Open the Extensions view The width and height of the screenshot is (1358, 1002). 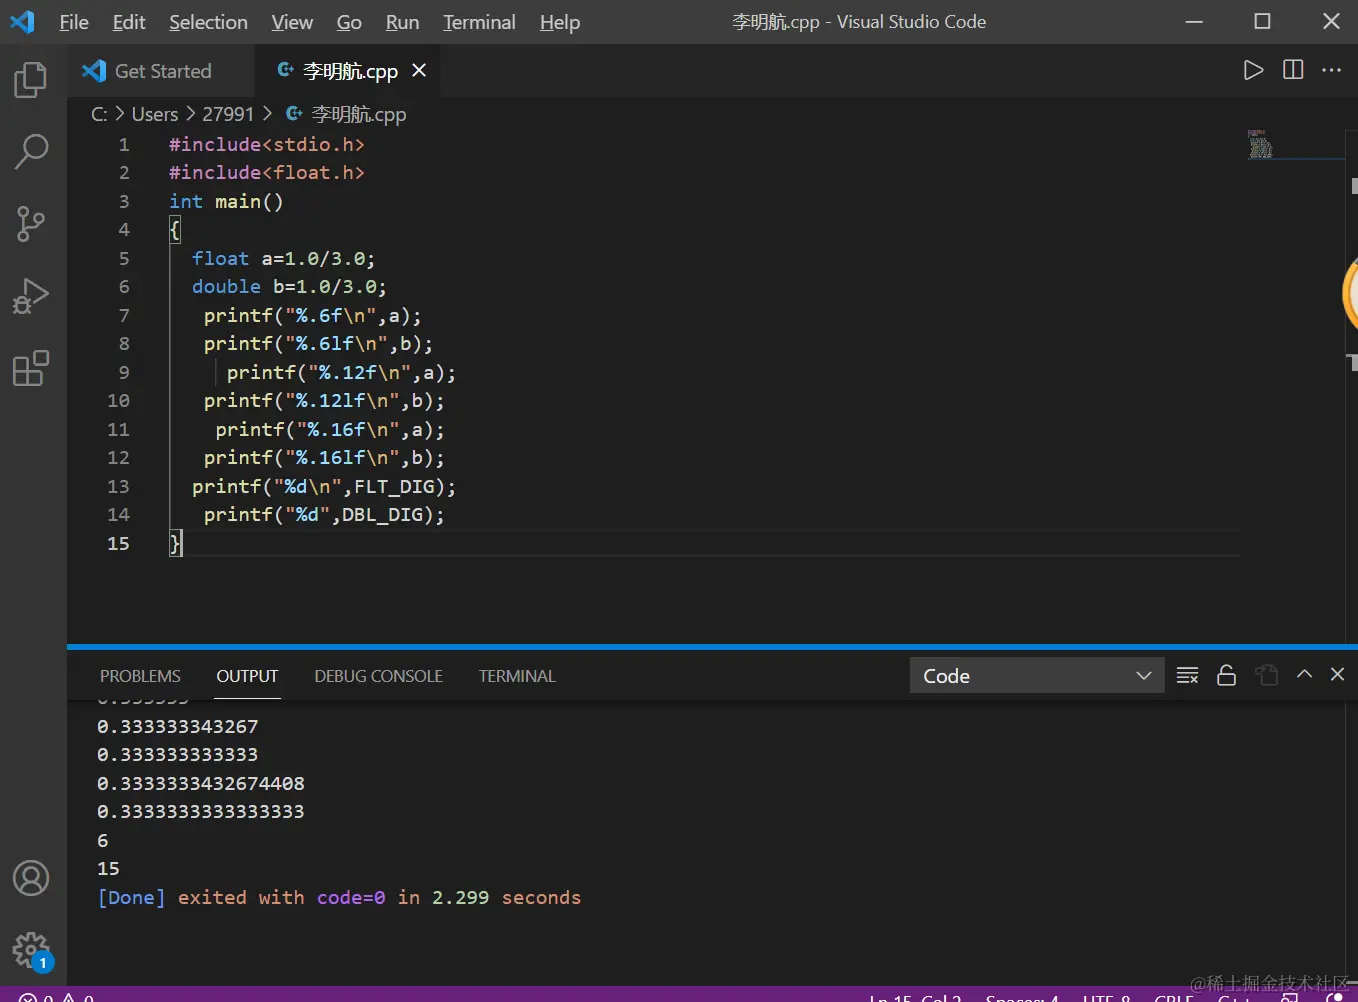point(31,368)
